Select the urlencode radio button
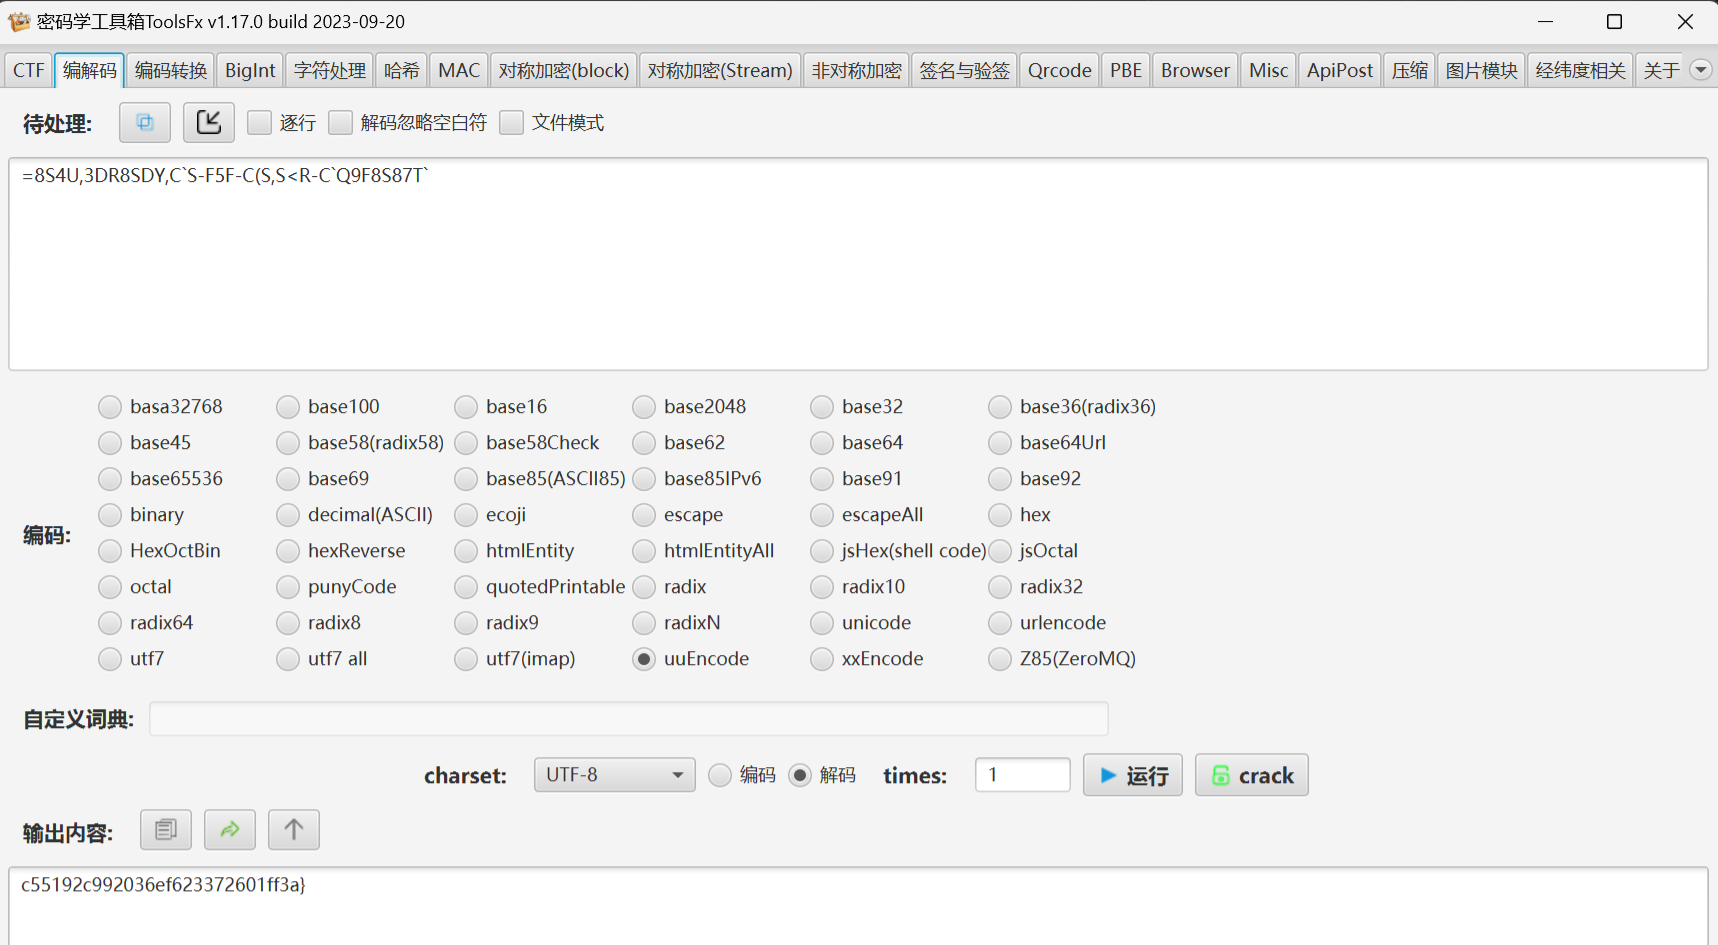 click(x=1000, y=623)
